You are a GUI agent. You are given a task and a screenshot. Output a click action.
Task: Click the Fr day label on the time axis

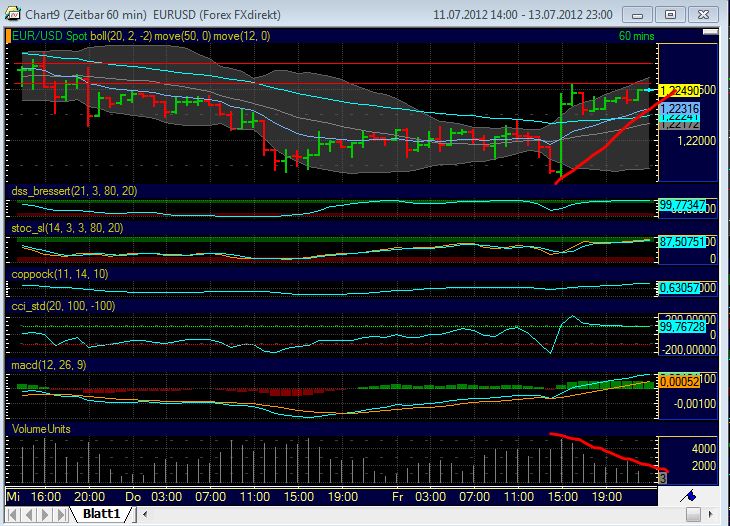coord(398,497)
